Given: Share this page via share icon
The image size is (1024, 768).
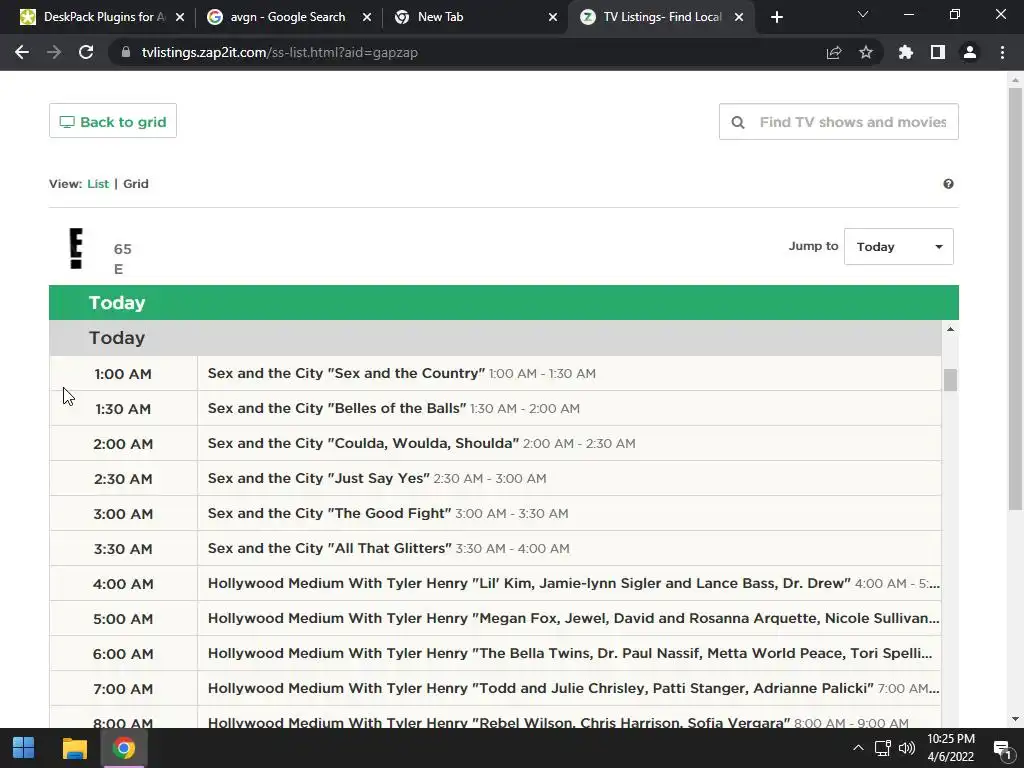Looking at the screenshot, I should (x=834, y=52).
